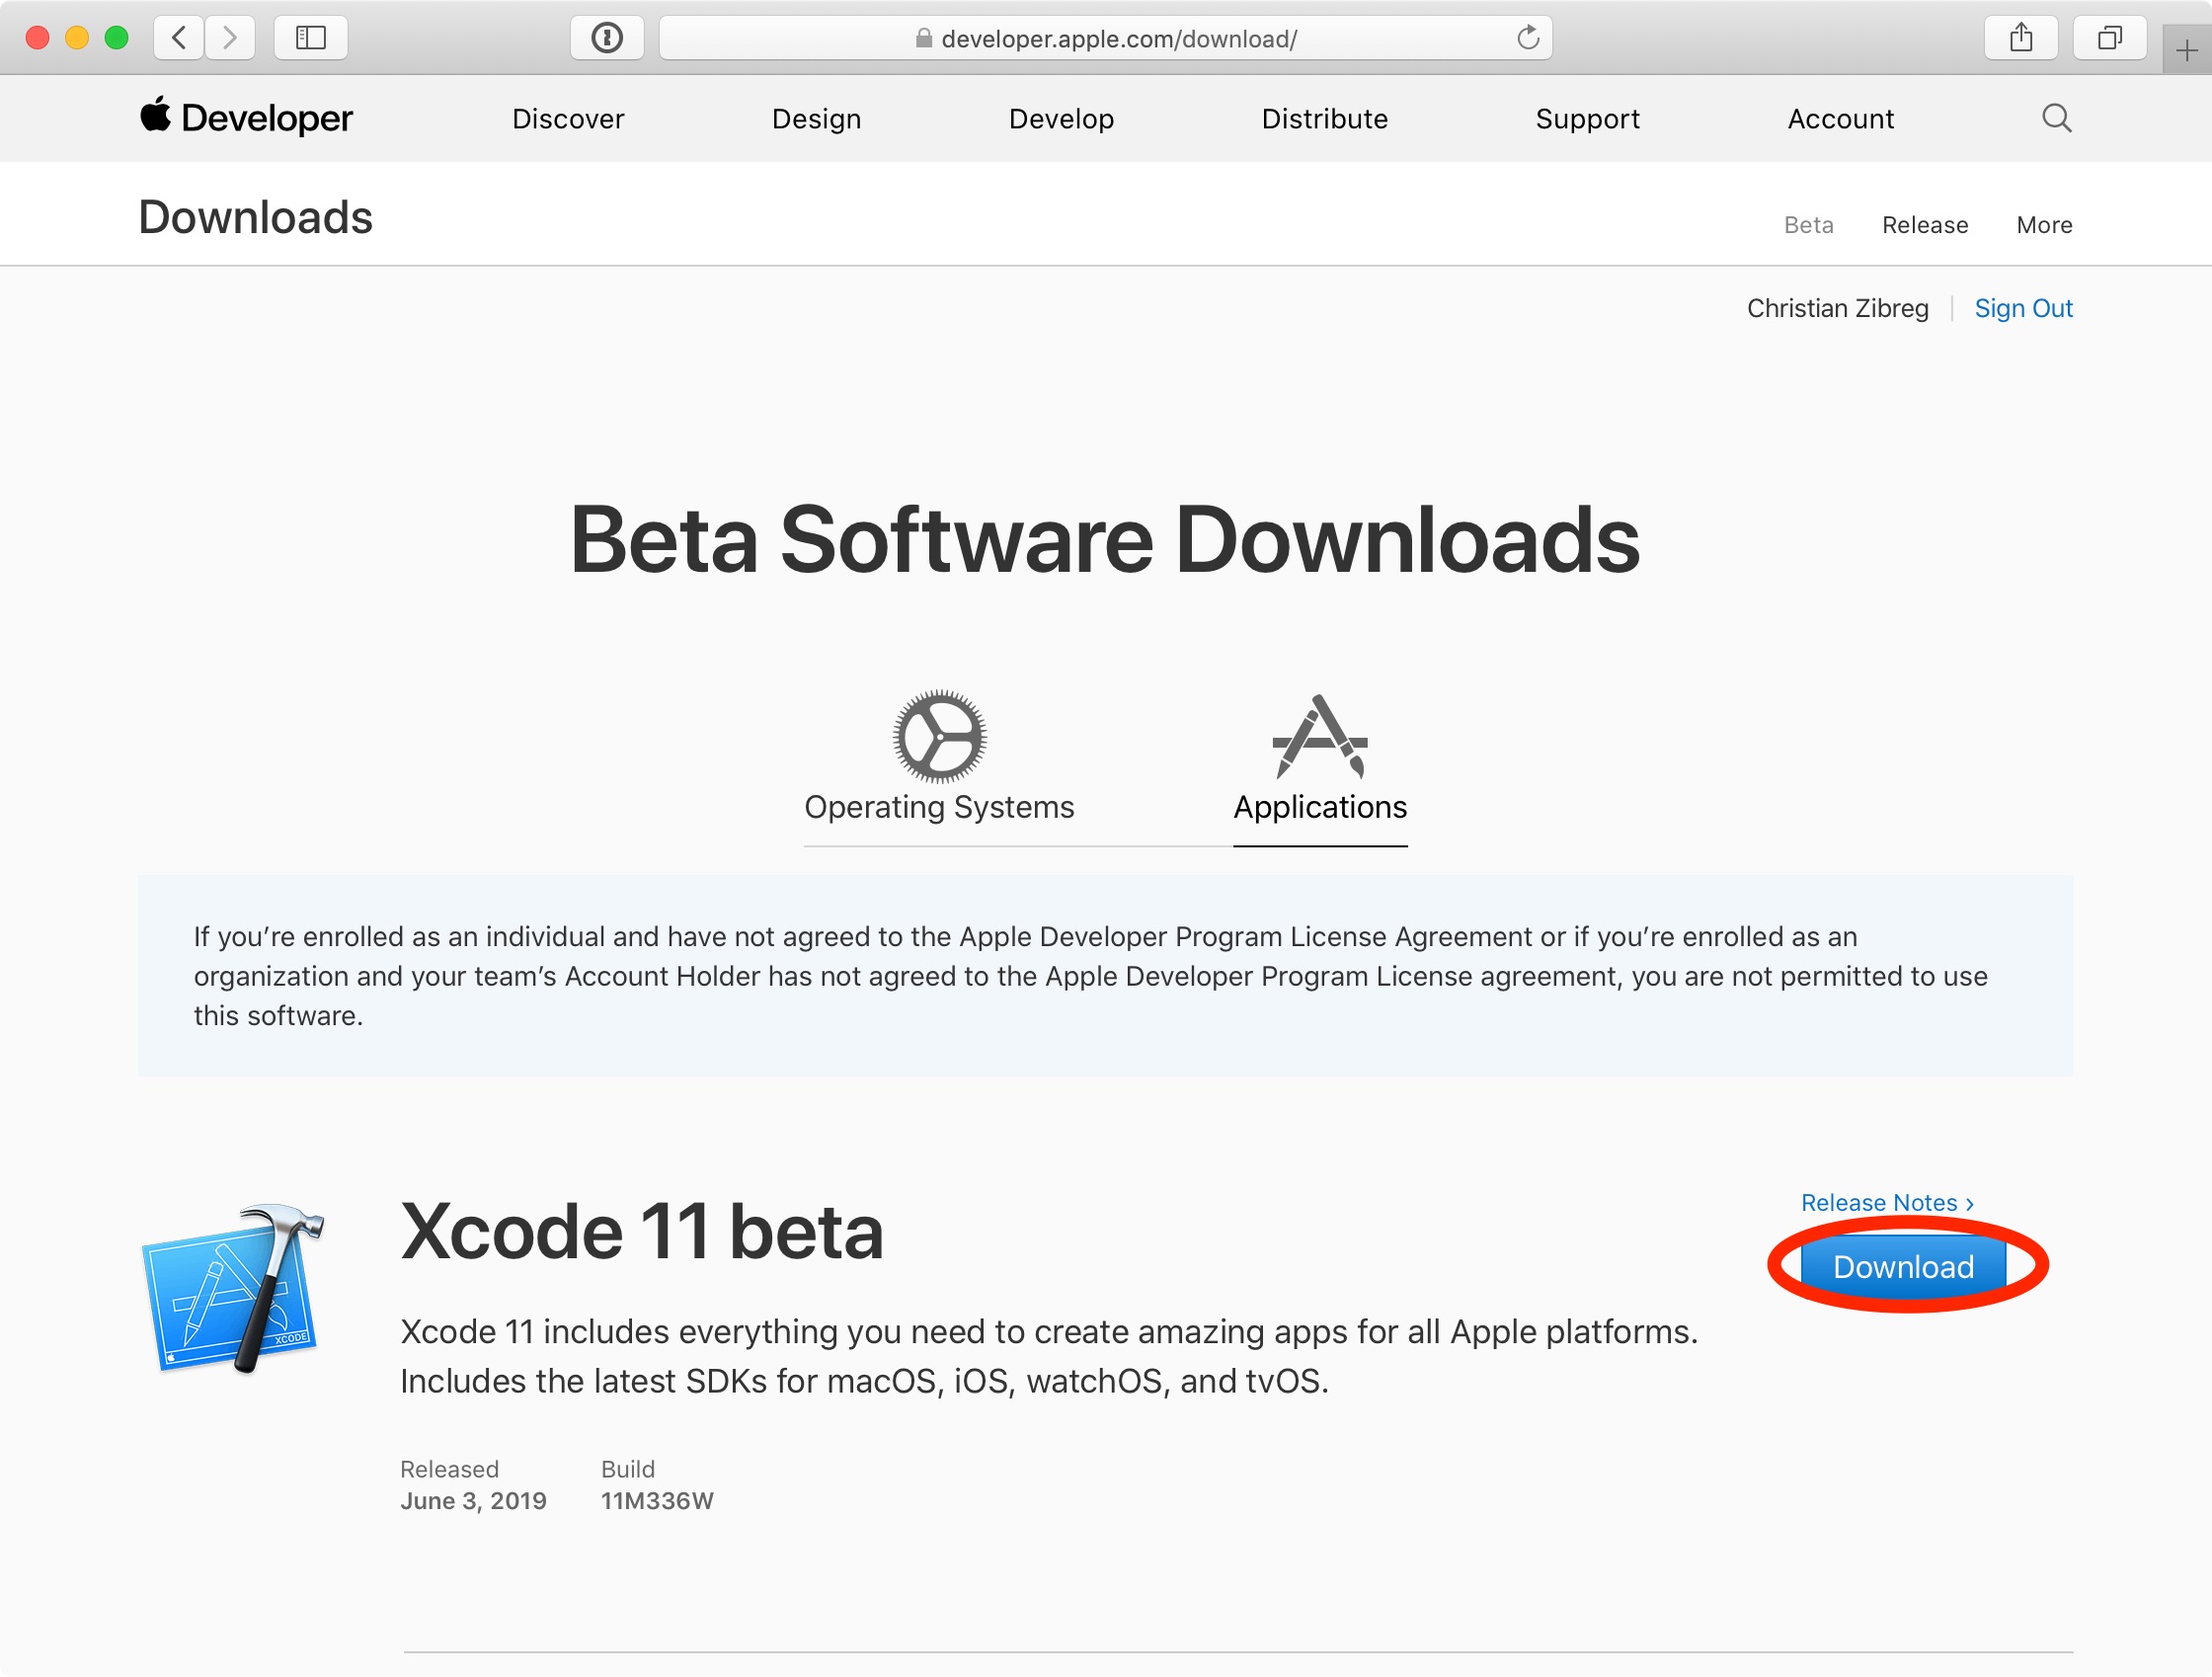
Task: Click the Download button for Xcode 11 beta
Action: (1906, 1265)
